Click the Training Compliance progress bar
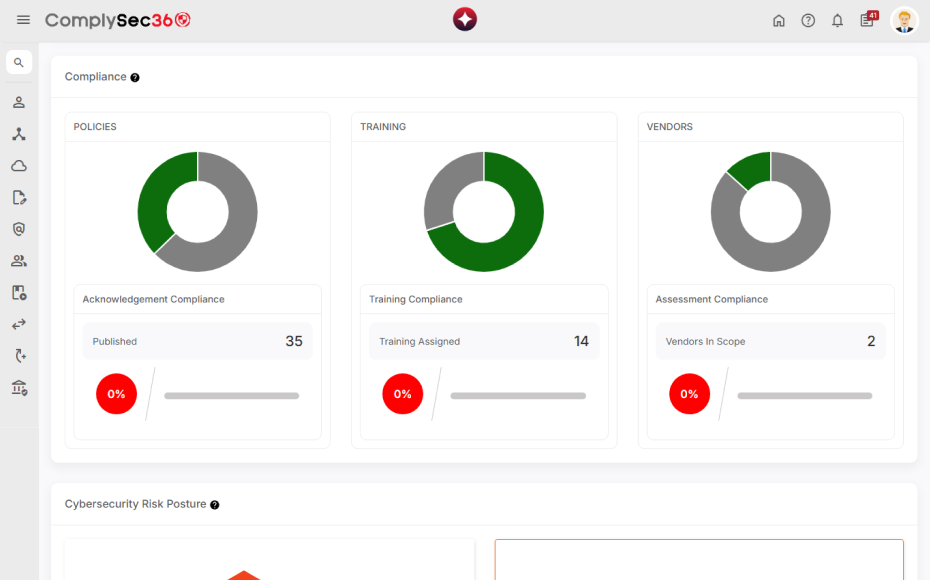Screen dimensions: 930x580 click(x=518, y=396)
